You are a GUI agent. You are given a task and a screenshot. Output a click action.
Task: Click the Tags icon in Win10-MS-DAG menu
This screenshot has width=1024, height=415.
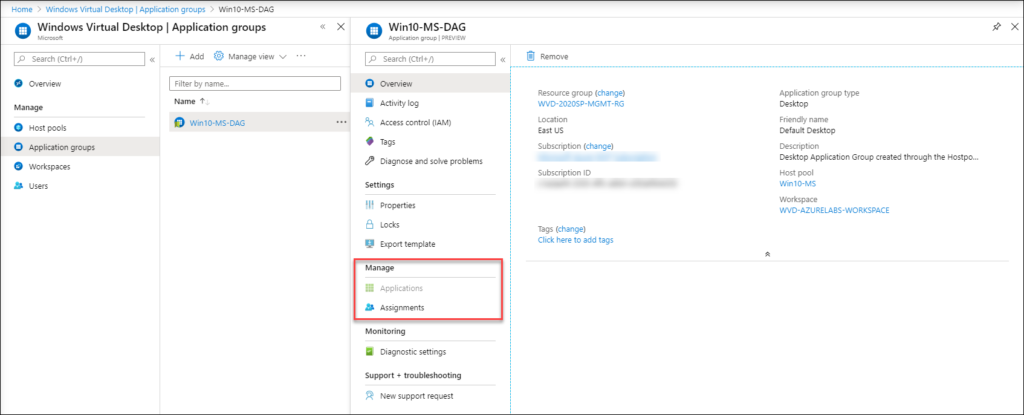(370, 142)
